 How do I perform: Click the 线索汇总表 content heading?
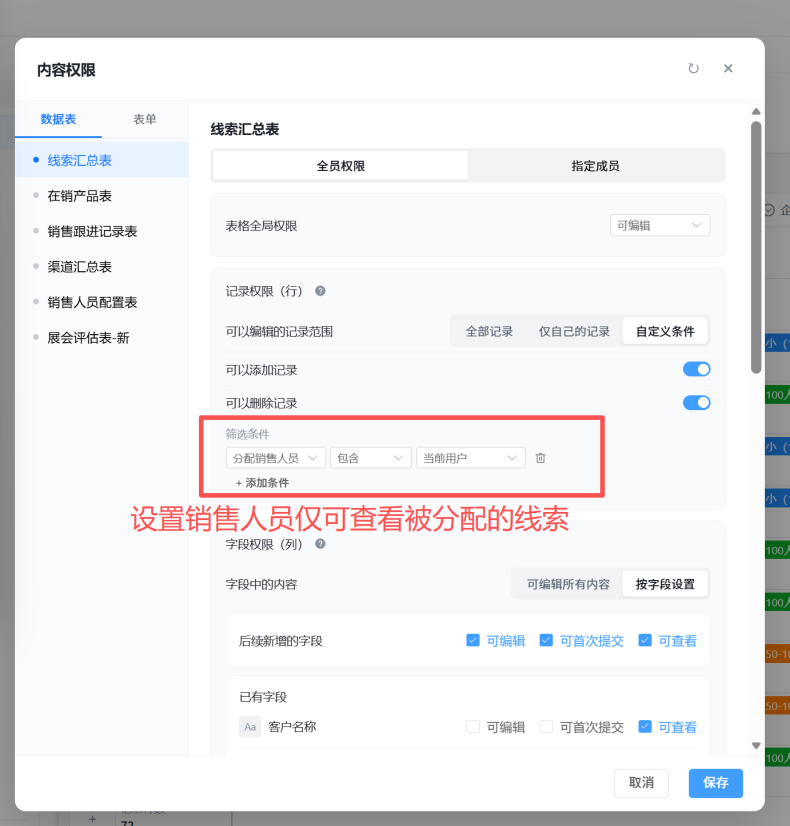click(x=245, y=129)
